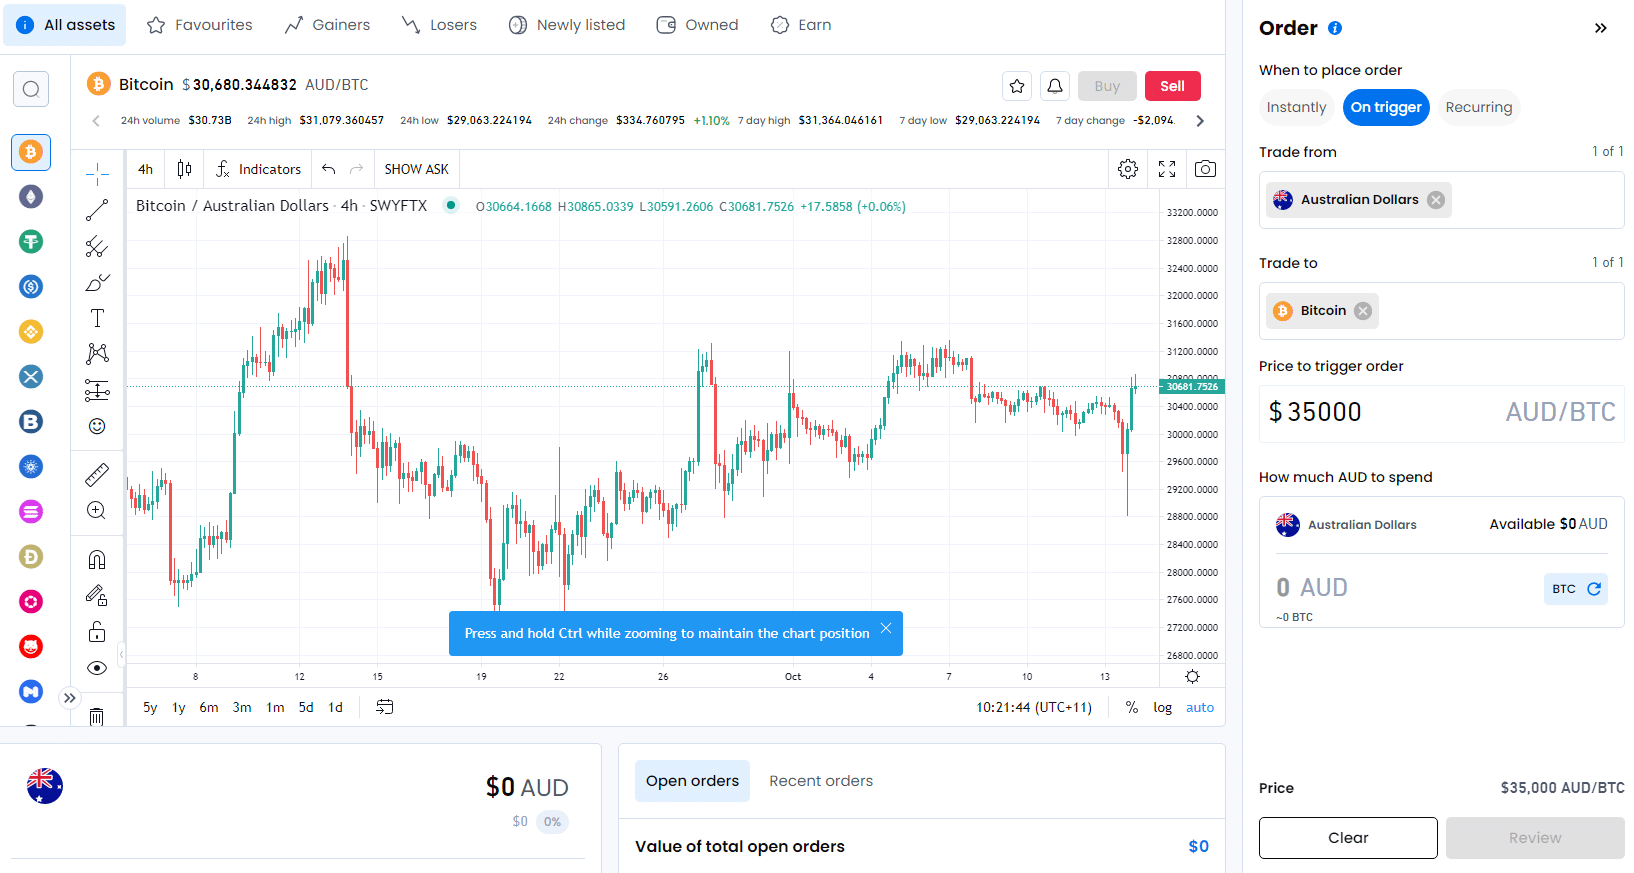Image resolution: width=1634 pixels, height=873 pixels.
Task: Select the crosshair cursor tool
Action: 97,175
